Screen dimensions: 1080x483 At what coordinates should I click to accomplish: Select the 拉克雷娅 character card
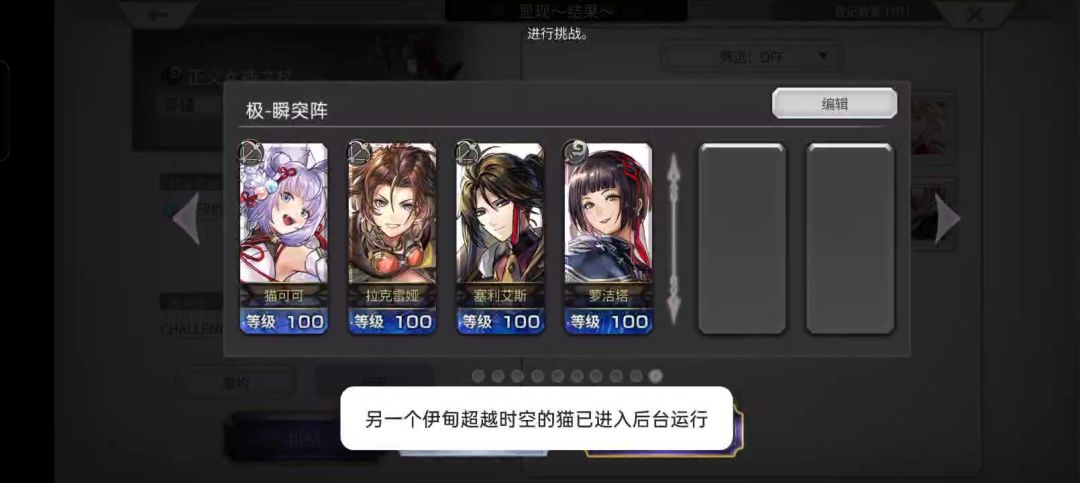392,238
